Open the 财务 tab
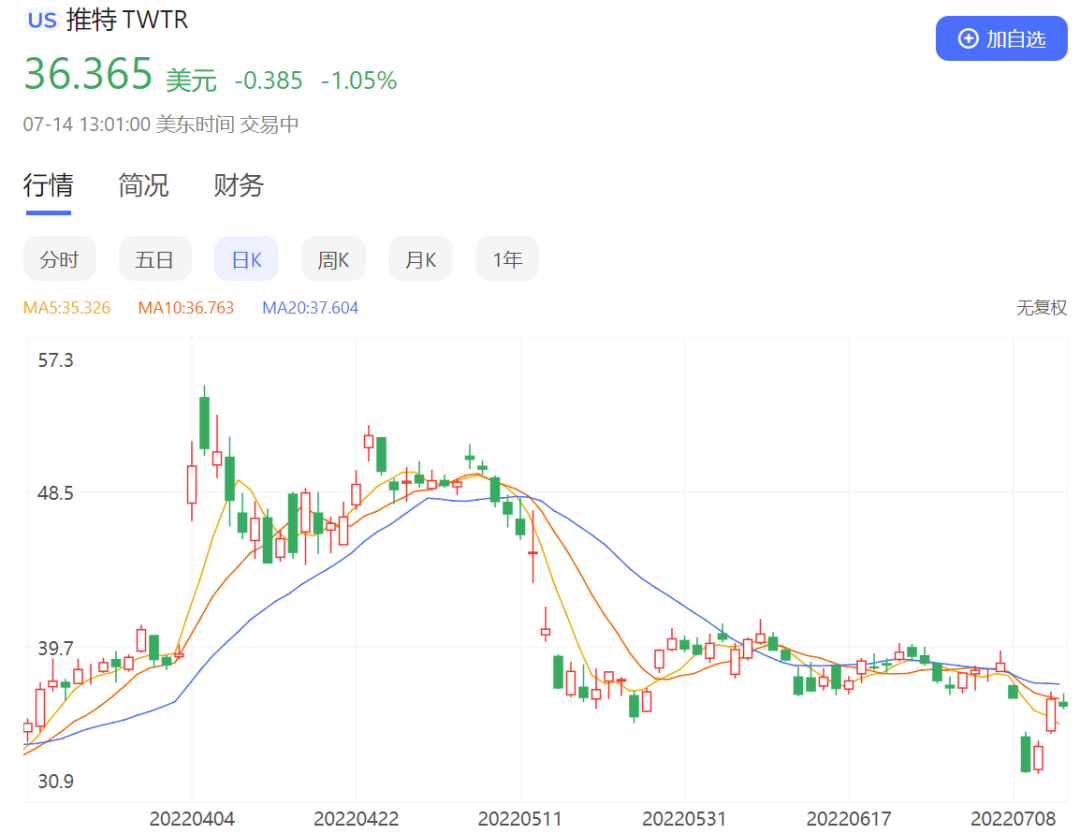1080x834 pixels. (x=238, y=185)
